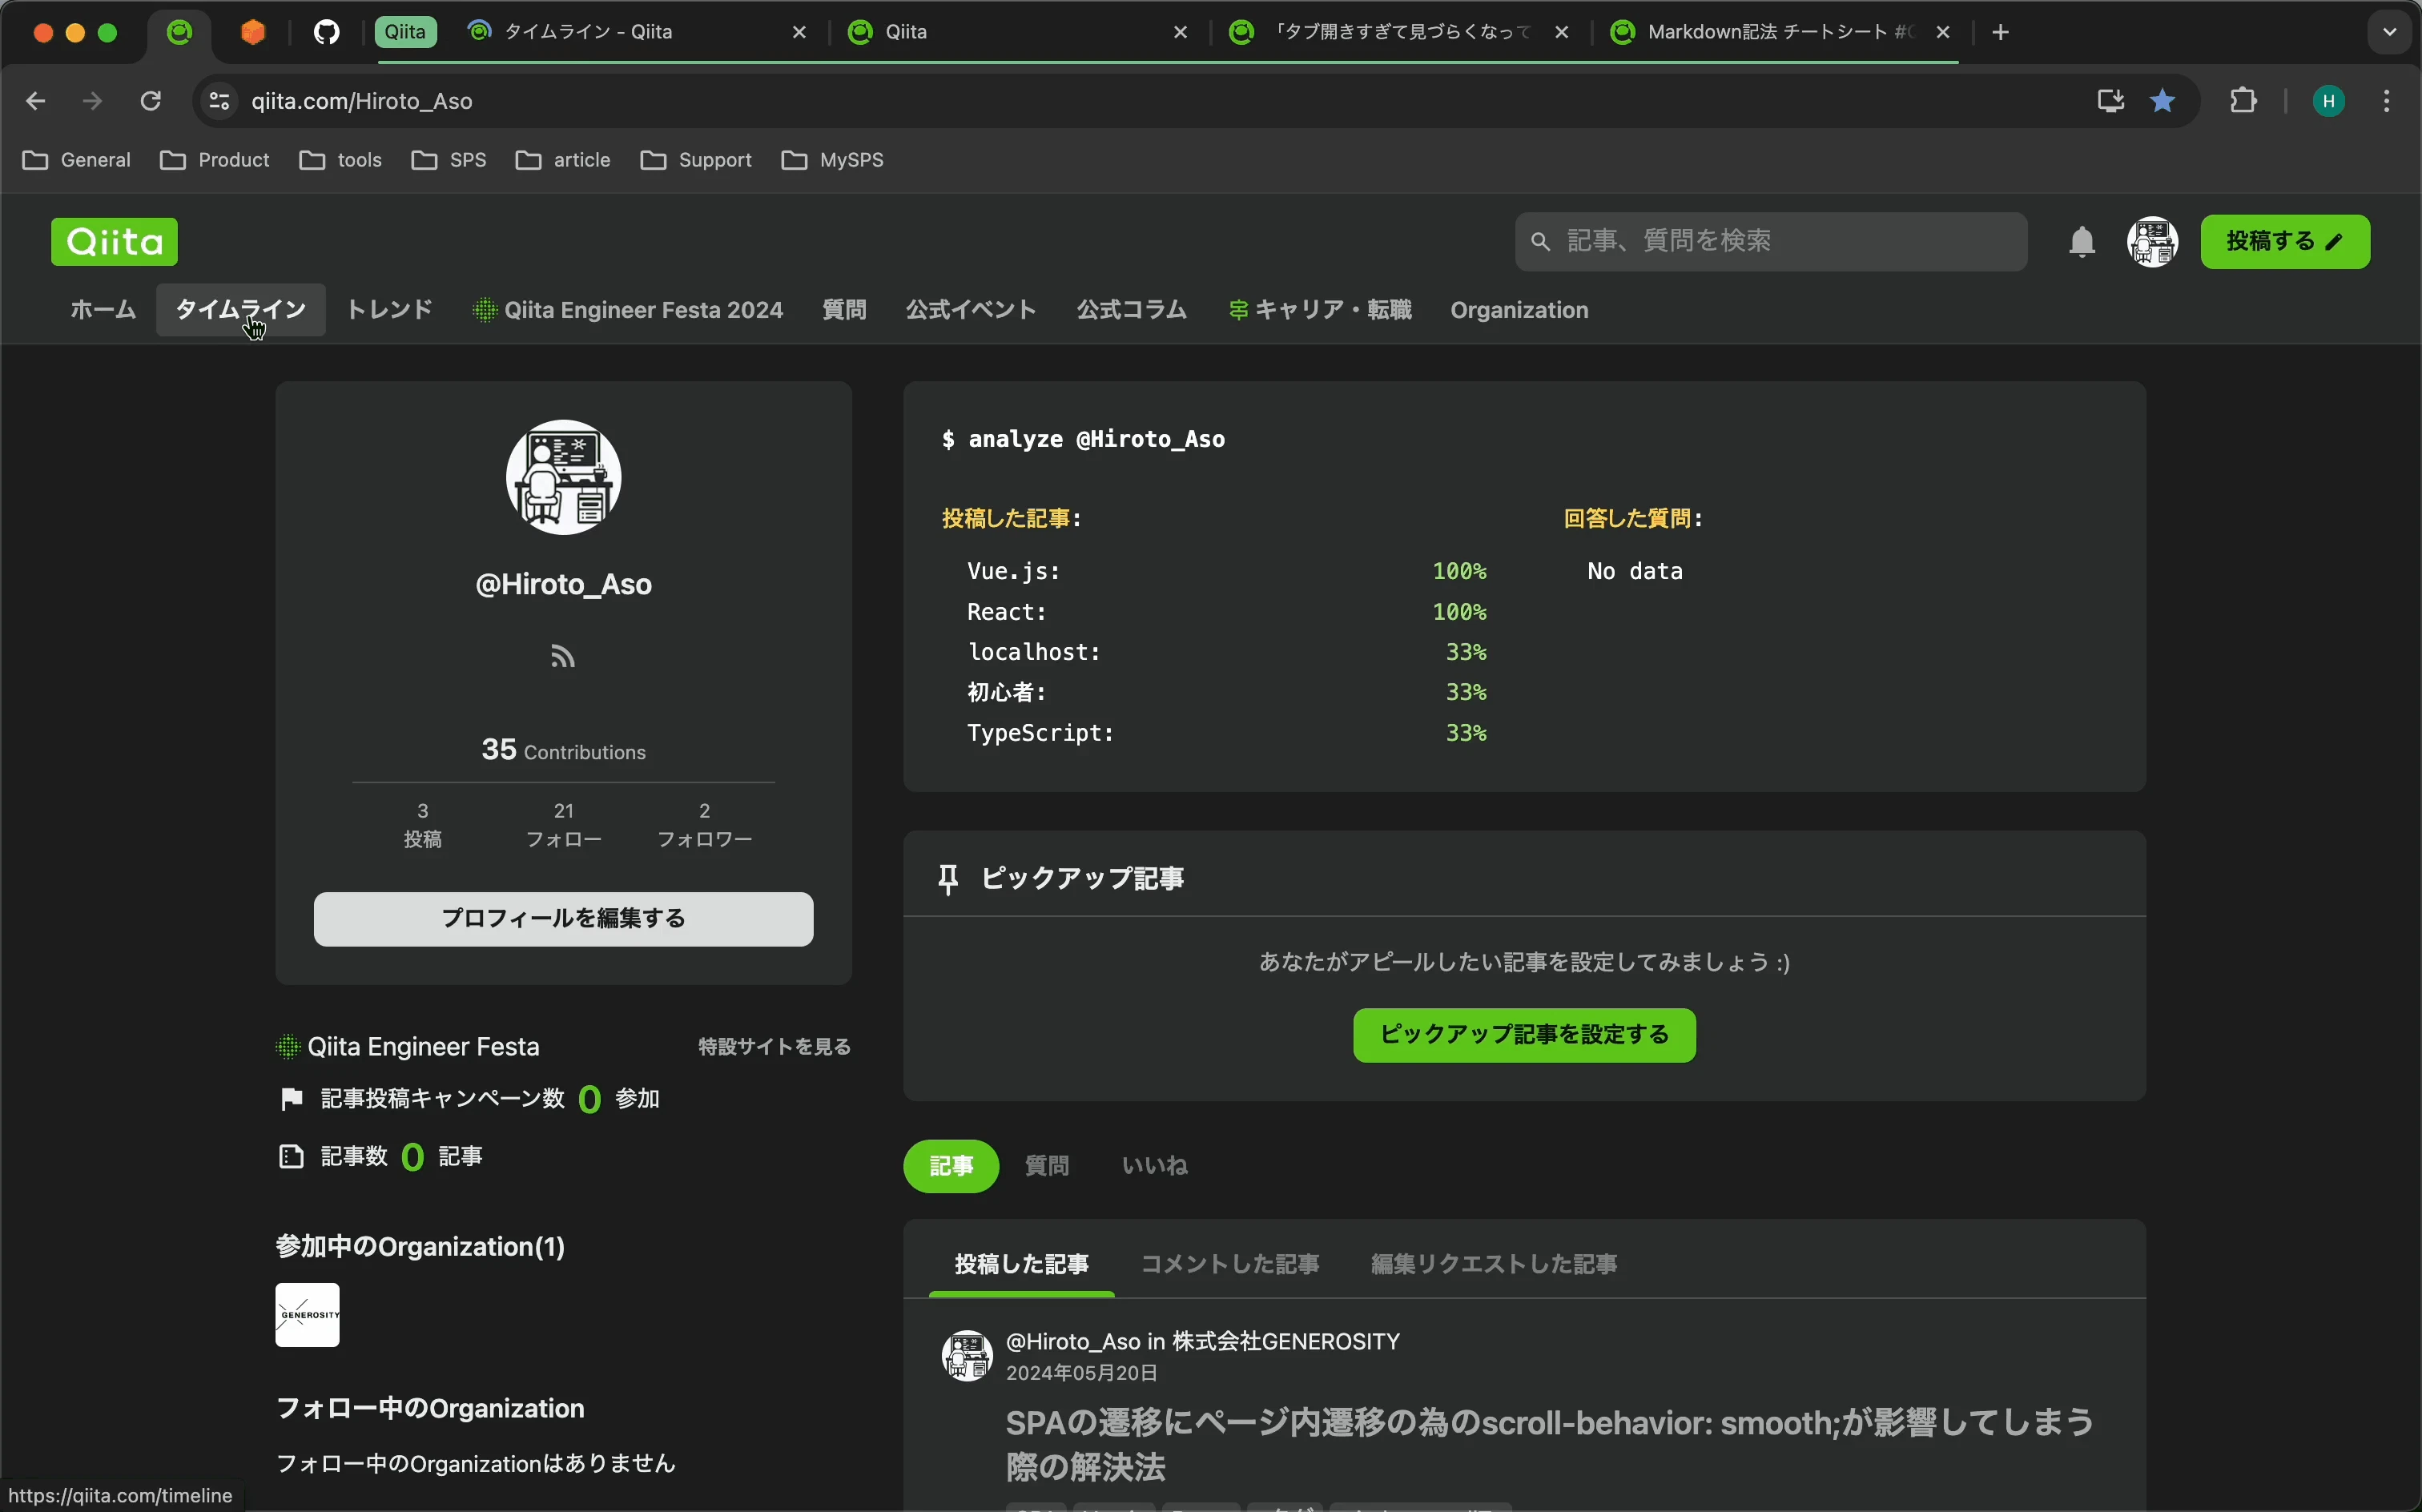
Task: Switch to the first pinned Qiita tab
Action: tap(180, 33)
